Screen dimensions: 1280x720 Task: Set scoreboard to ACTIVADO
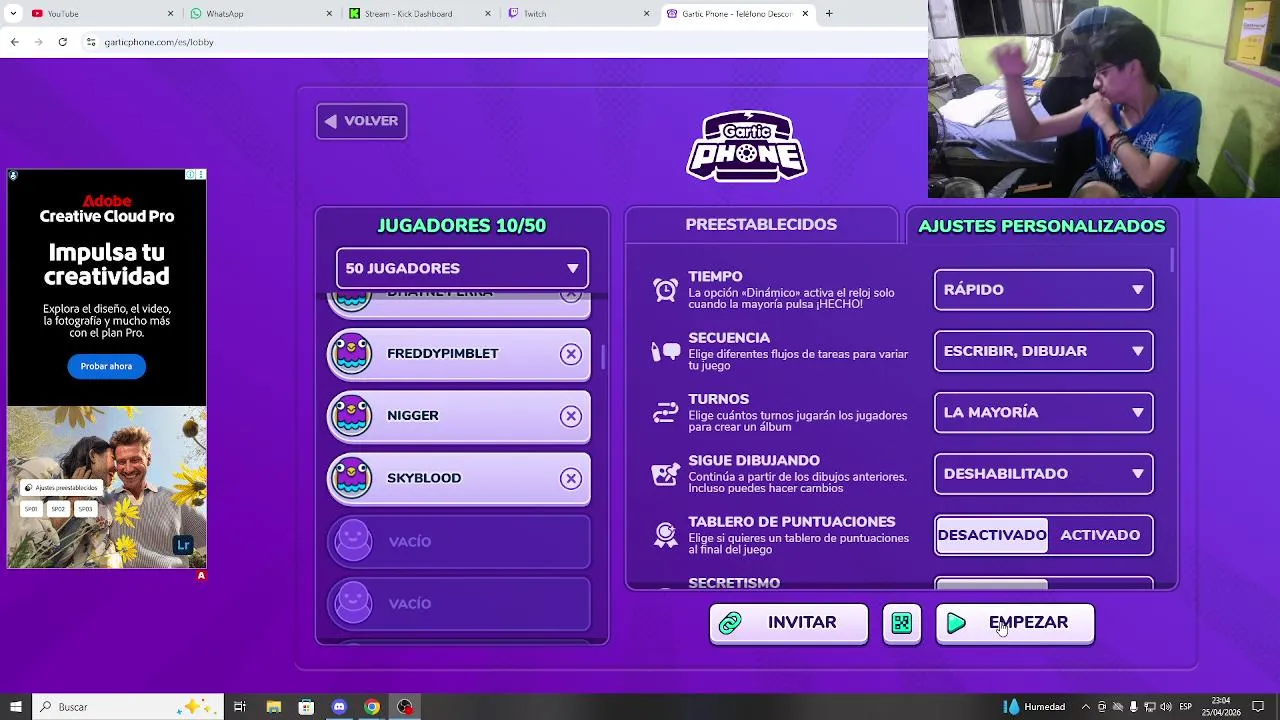point(1100,536)
